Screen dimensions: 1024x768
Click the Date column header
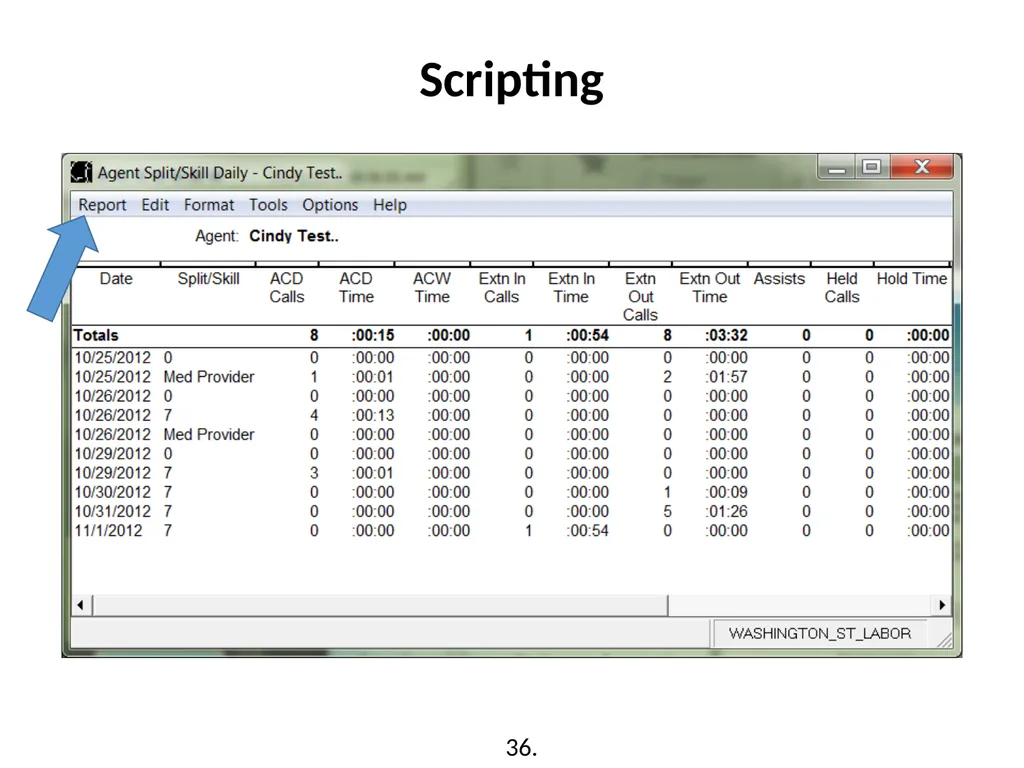point(116,279)
